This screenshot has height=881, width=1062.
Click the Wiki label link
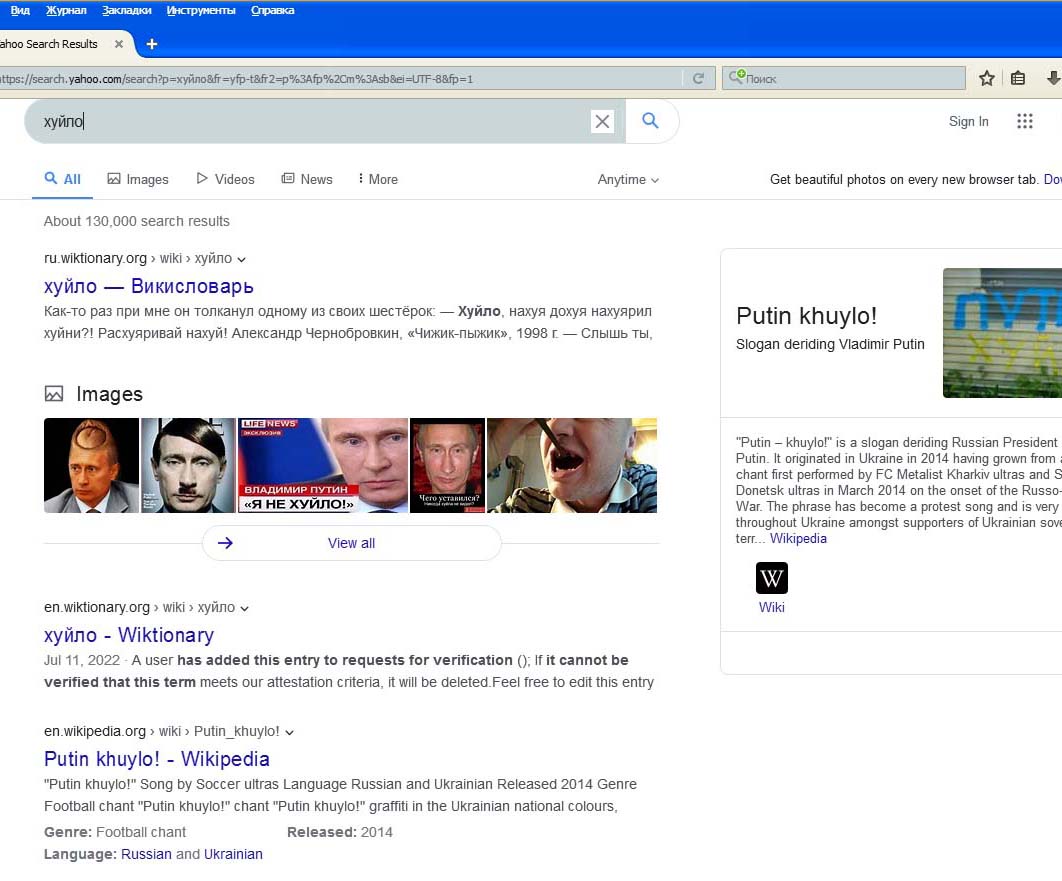pyautogui.click(x=771, y=607)
